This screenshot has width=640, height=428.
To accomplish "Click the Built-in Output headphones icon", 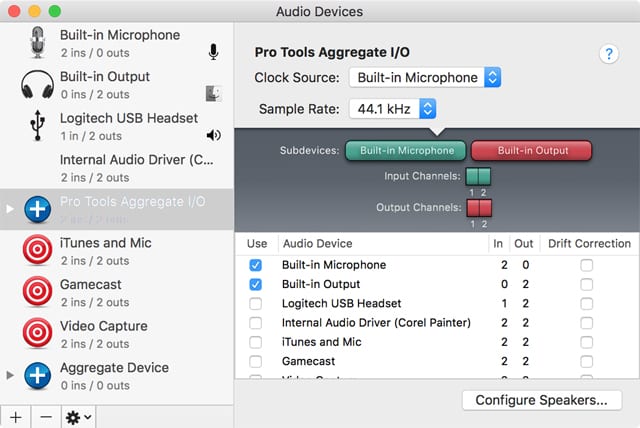I will click(x=38, y=85).
